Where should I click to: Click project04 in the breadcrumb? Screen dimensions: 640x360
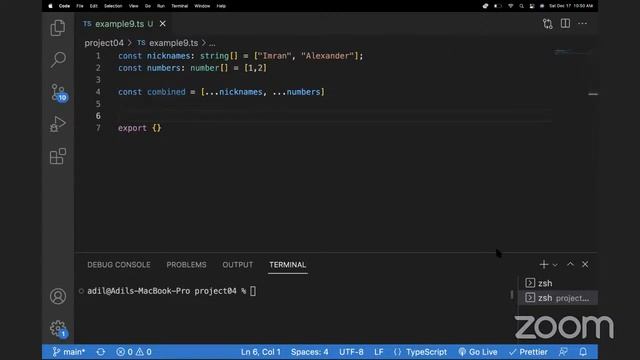click(104, 43)
